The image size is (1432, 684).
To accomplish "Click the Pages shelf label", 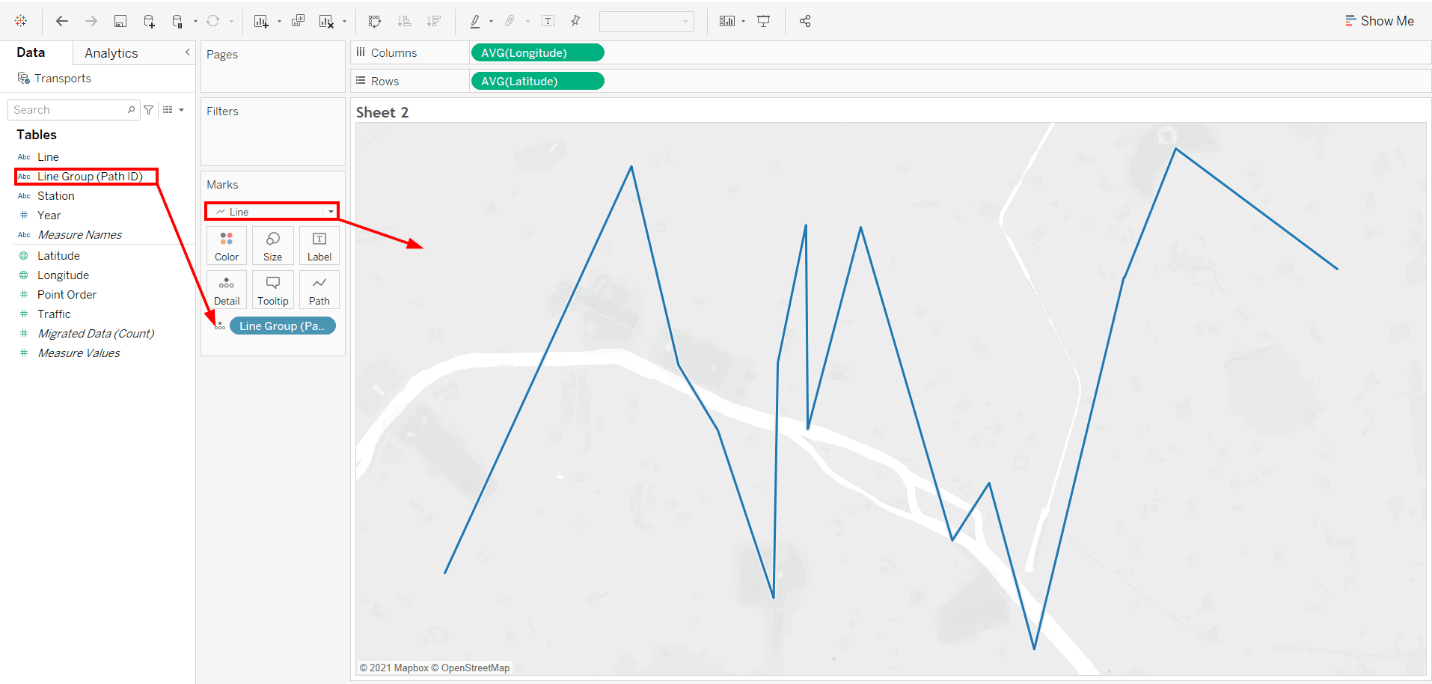I will click(x=222, y=54).
